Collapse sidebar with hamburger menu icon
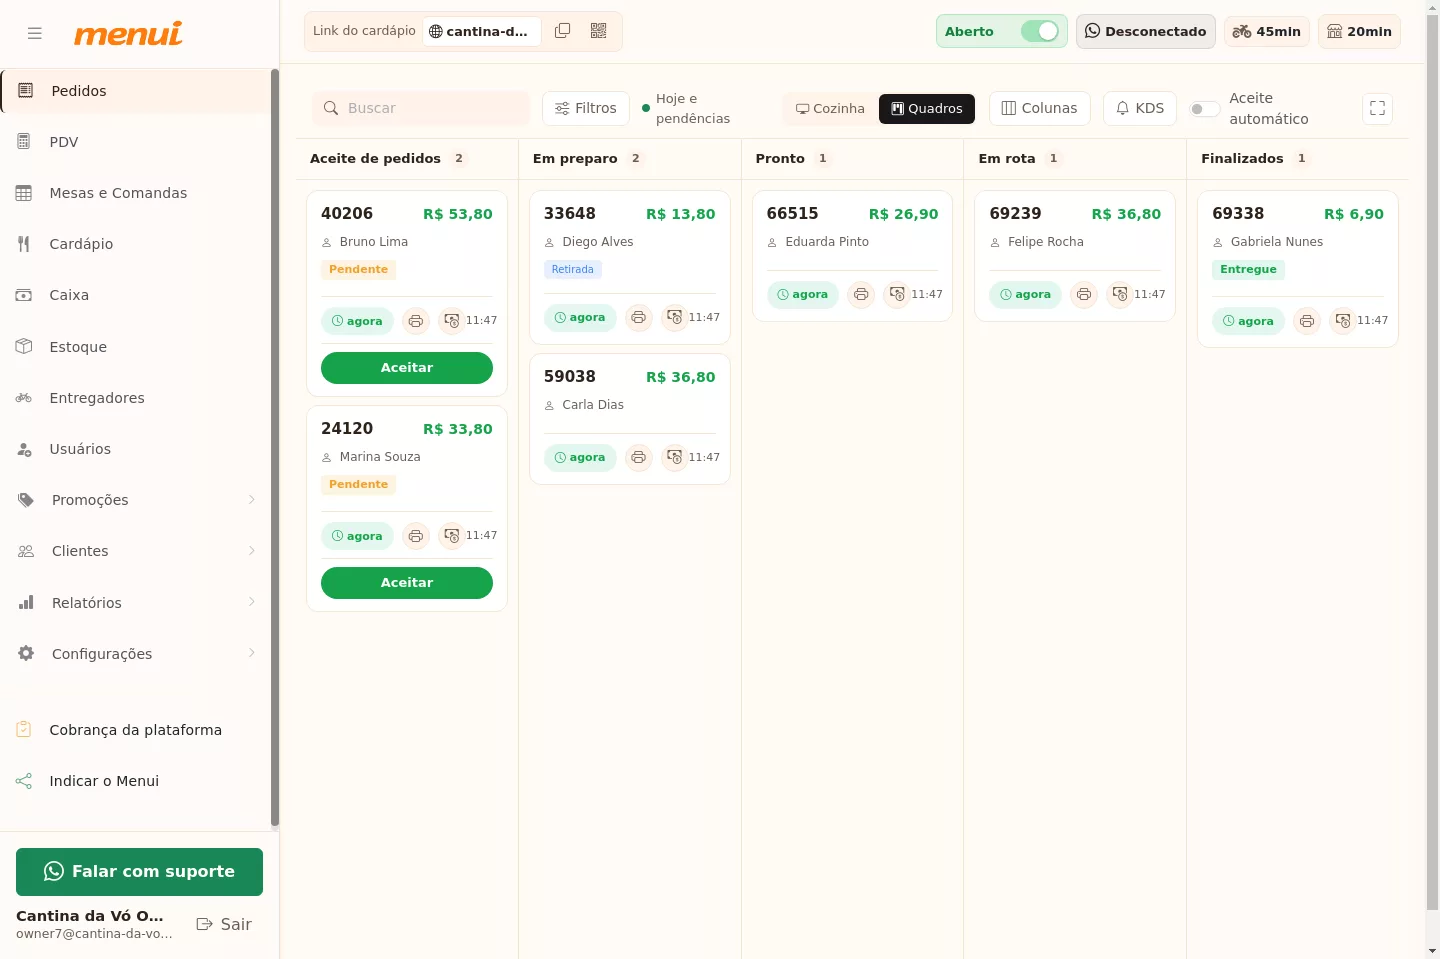The image size is (1440, 959). click(35, 33)
